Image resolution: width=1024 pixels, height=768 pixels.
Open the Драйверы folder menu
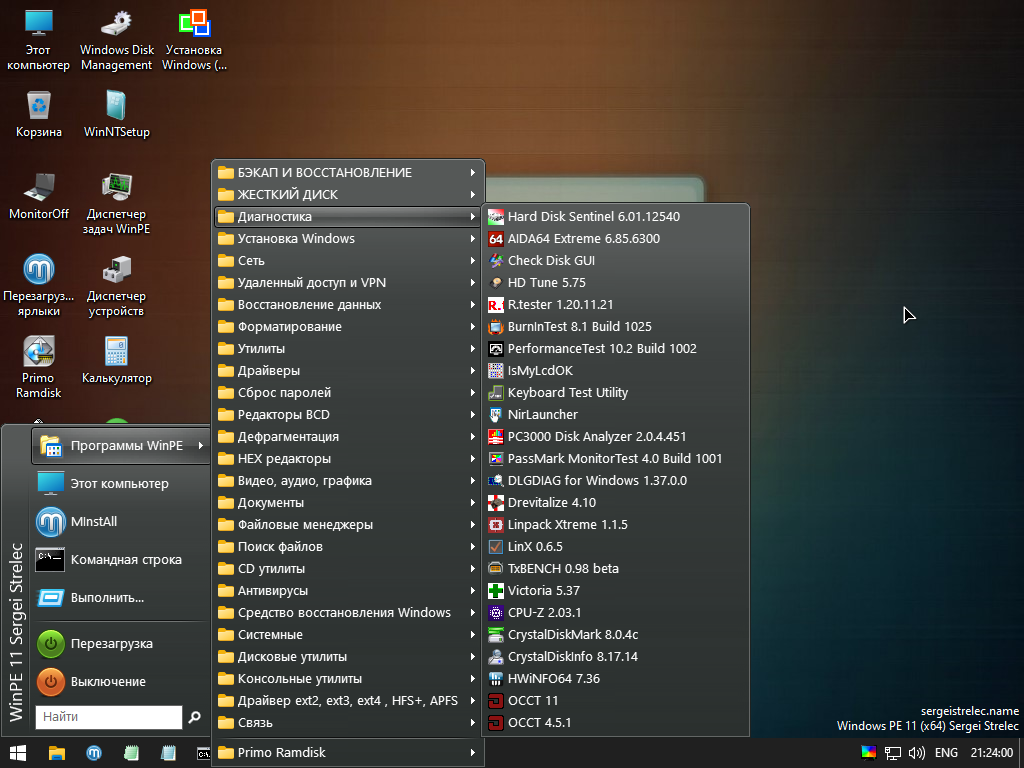click(348, 371)
